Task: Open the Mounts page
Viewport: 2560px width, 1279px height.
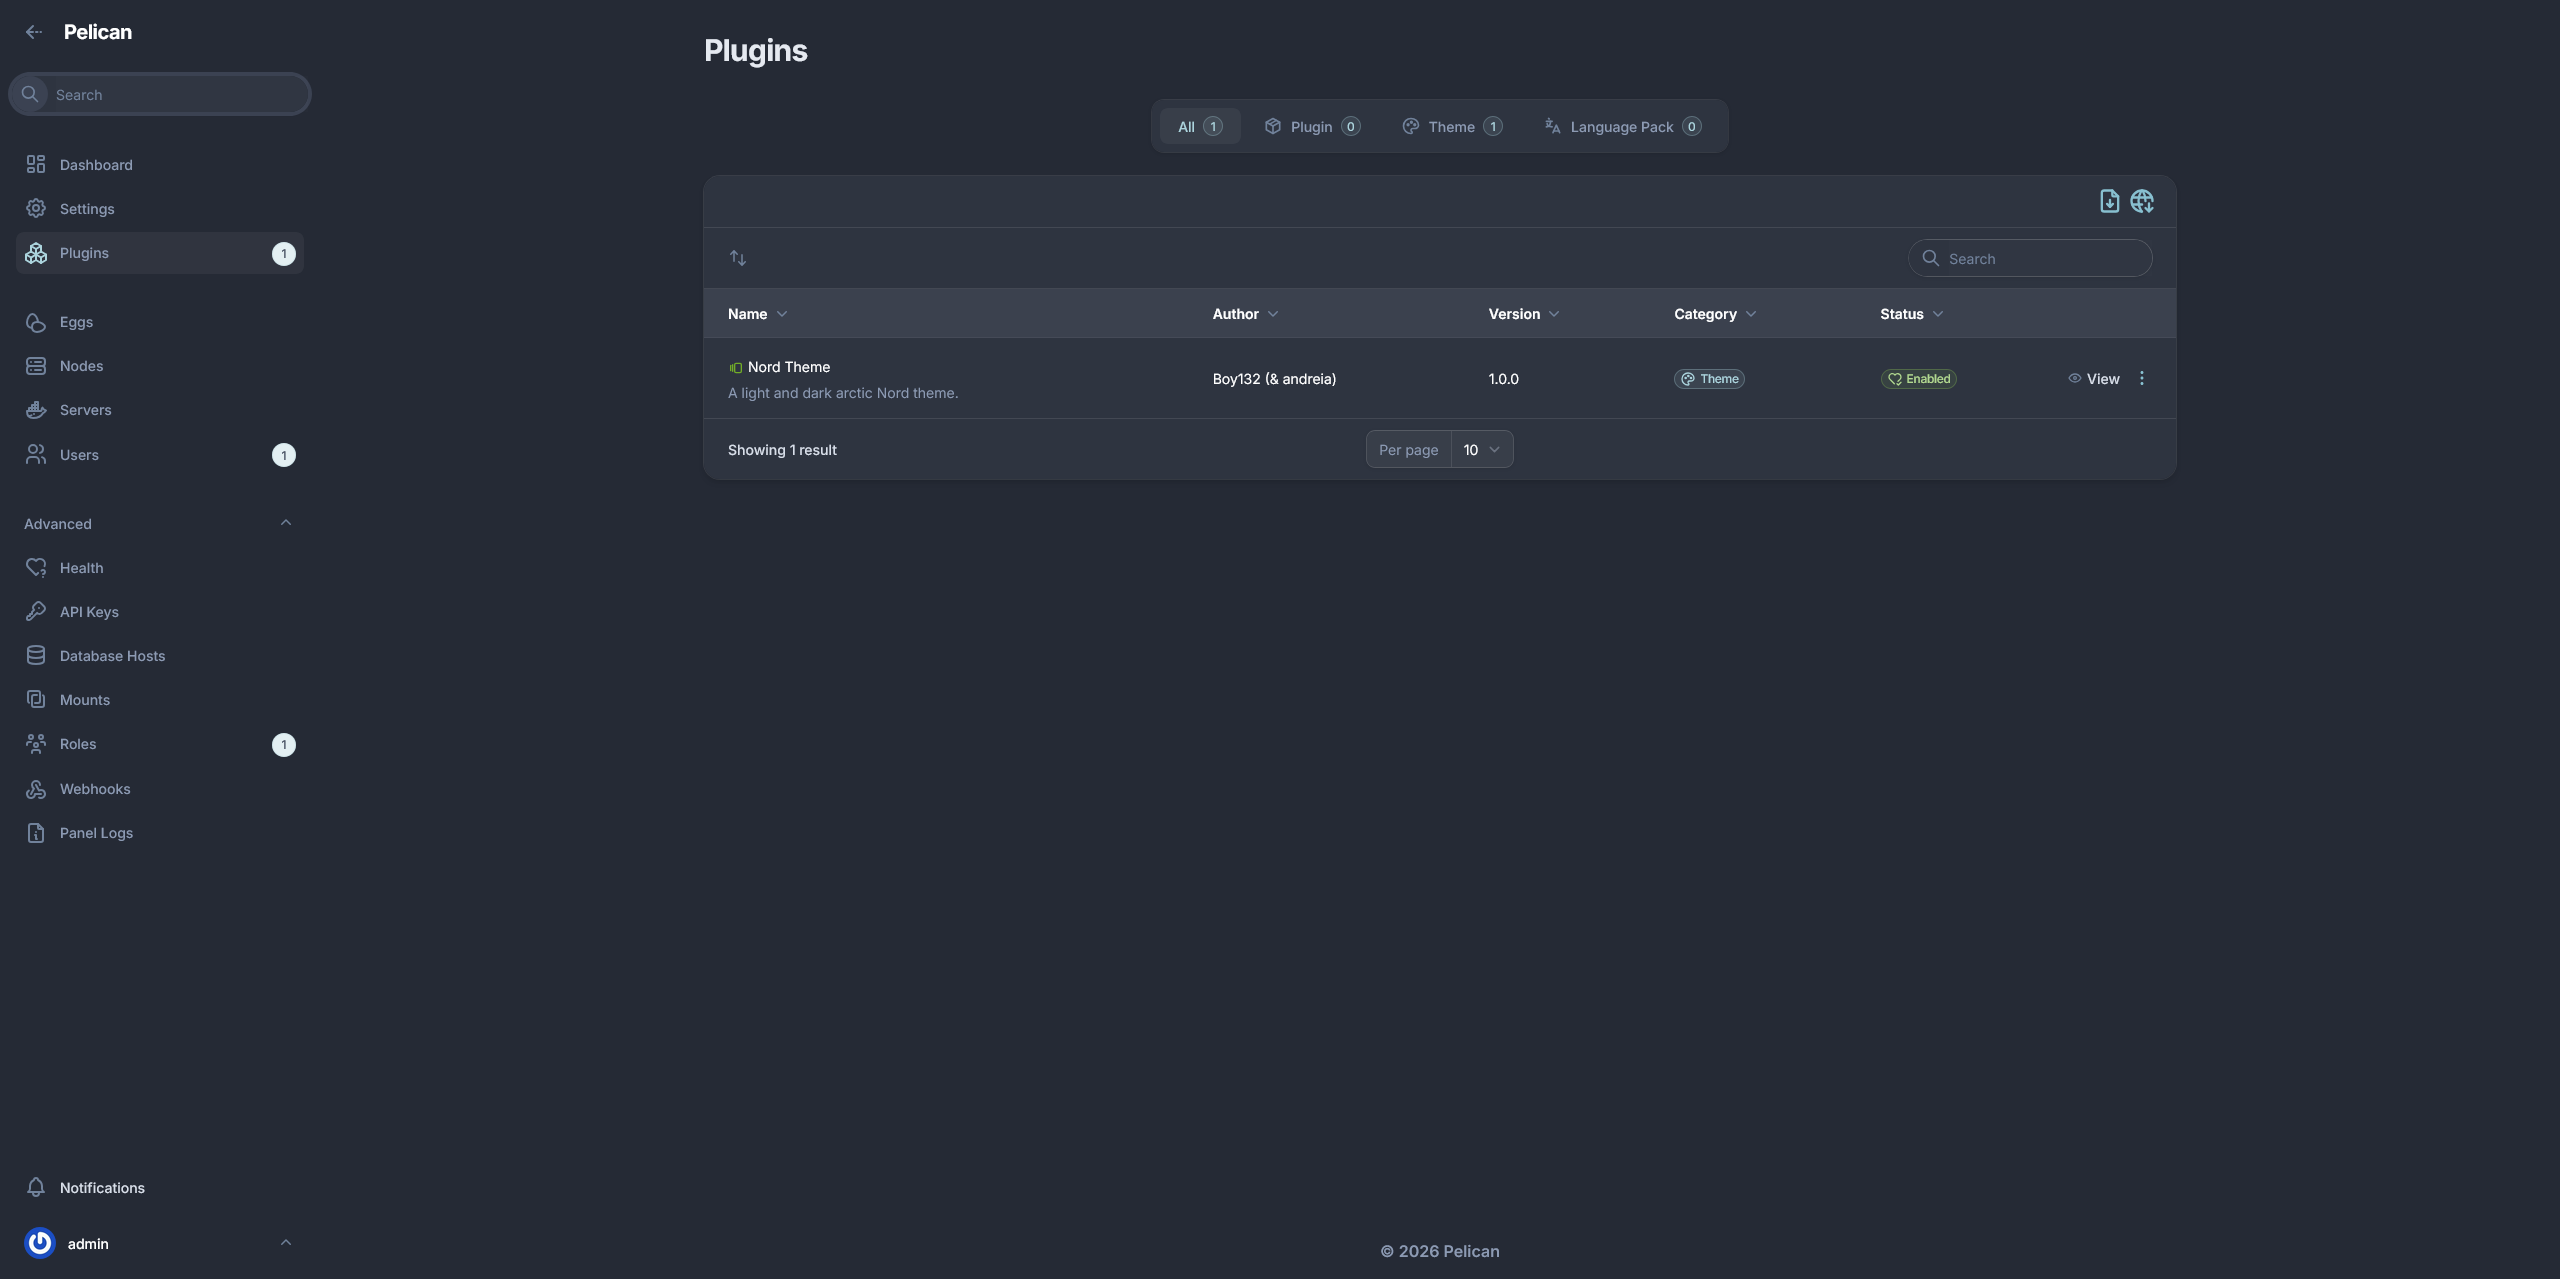Action: point(160,699)
